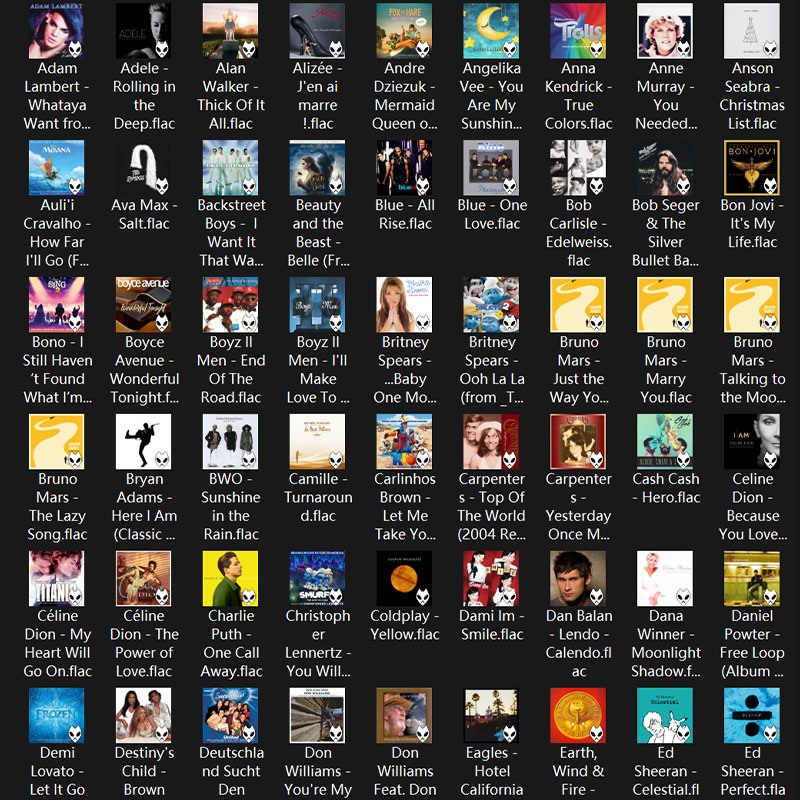Select Britney Spears Baby One More icon
The width and height of the screenshot is (800, 800).
404,305
